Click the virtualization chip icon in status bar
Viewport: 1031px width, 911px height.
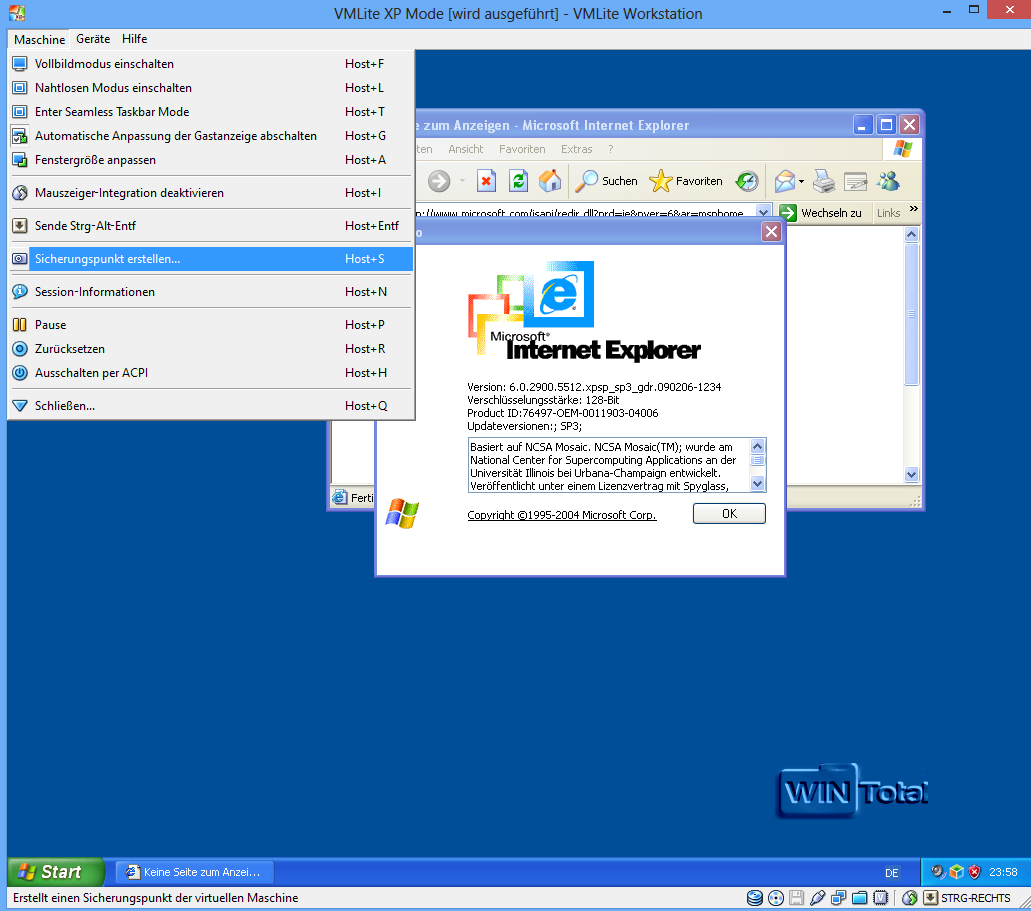(x=880, y=898)
